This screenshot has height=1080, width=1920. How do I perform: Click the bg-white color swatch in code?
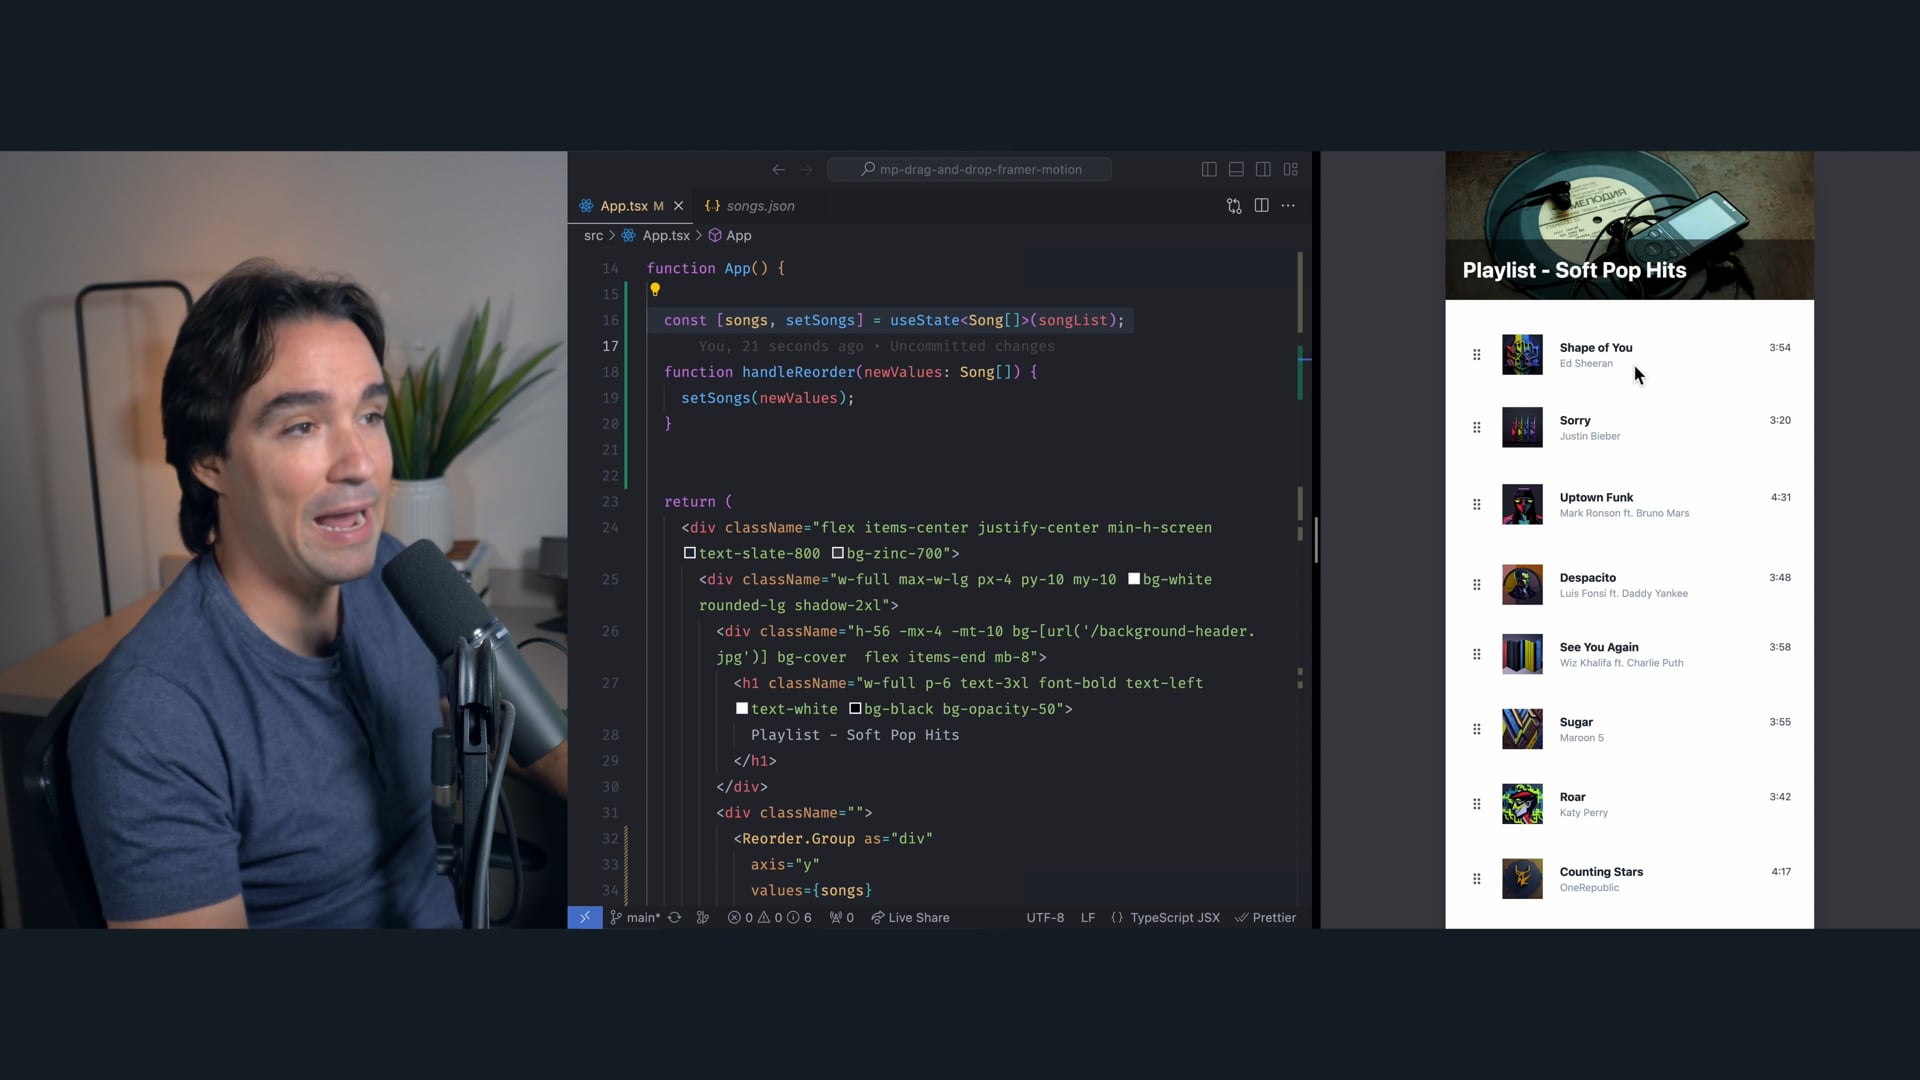pyautogui.click(x=1133, y=579)
